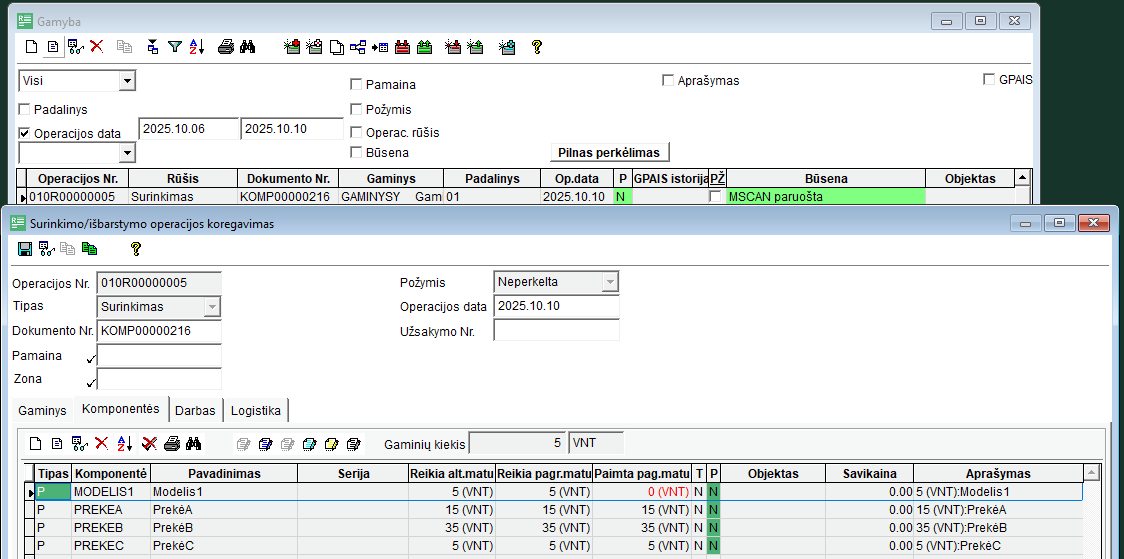Click the green paste copy icon in editing dialog
Image resolution: width=1124 pixels, height=559 pixels.
coord(89,249)
